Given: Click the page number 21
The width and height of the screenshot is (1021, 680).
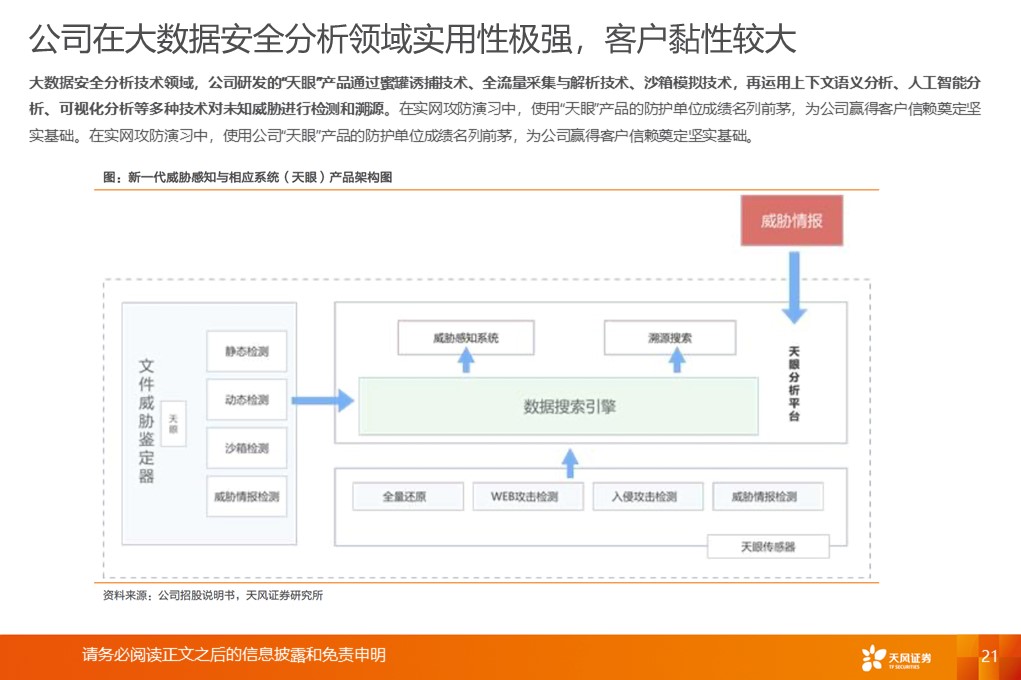Looking at the screenshot, I should 990,656.
